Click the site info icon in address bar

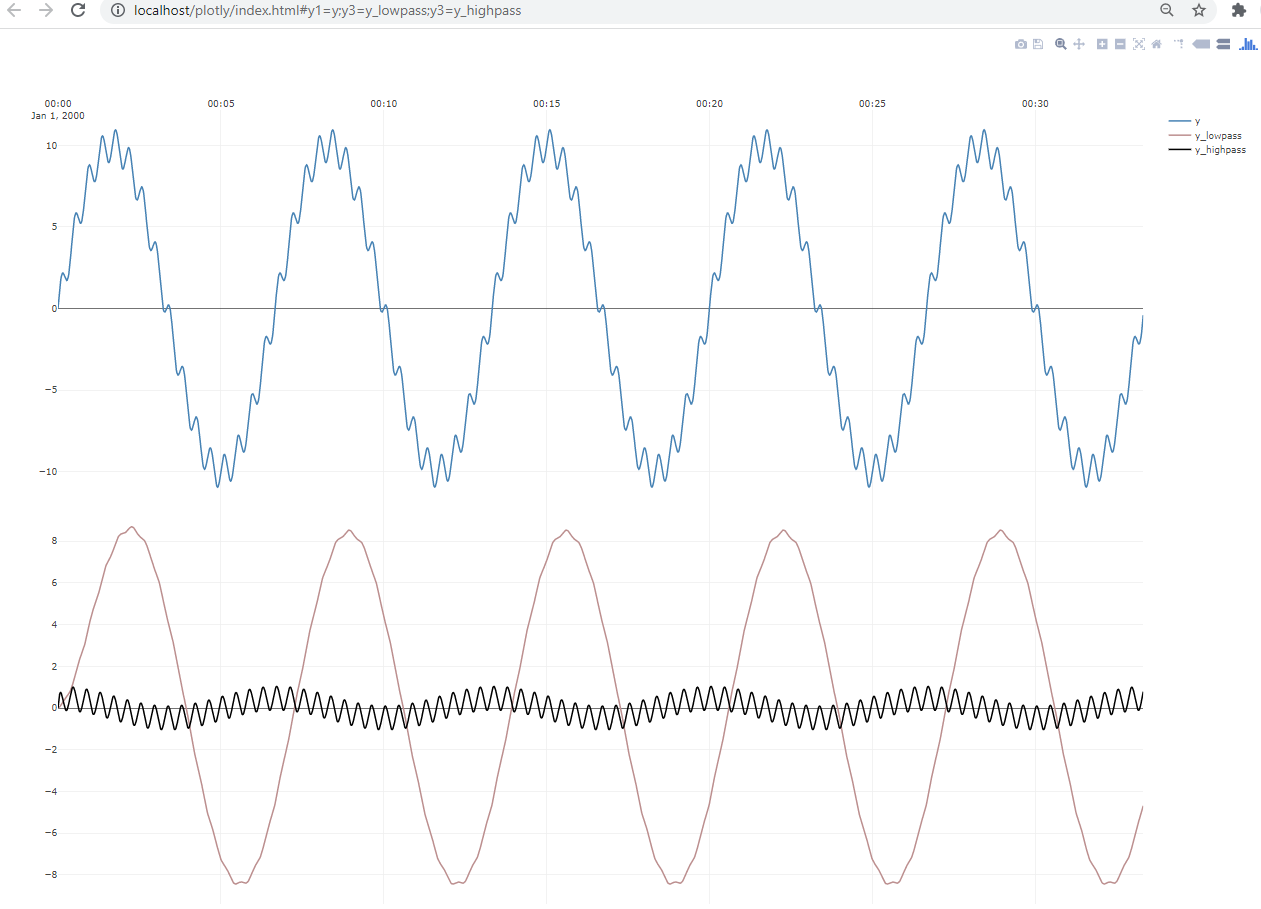click(119, 11)
